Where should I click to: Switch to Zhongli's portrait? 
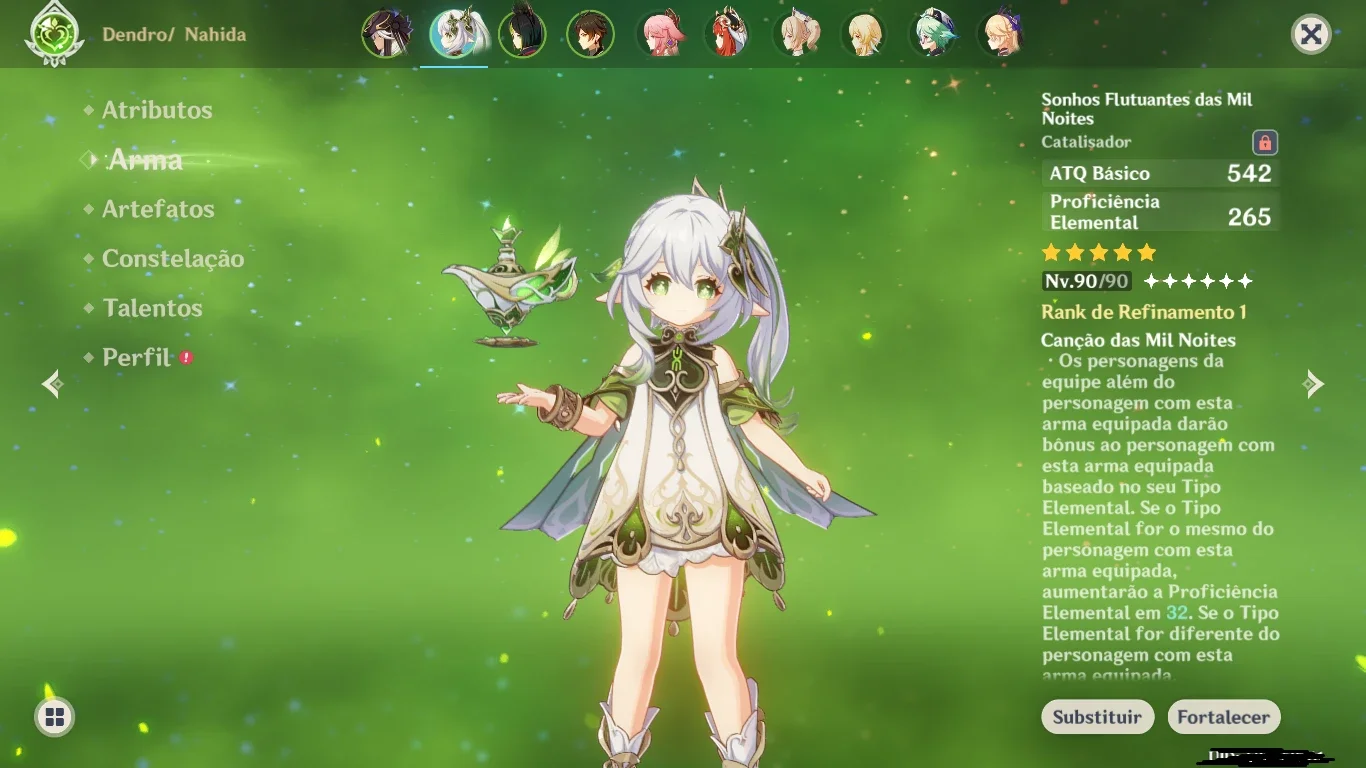[x=590, y=34]
